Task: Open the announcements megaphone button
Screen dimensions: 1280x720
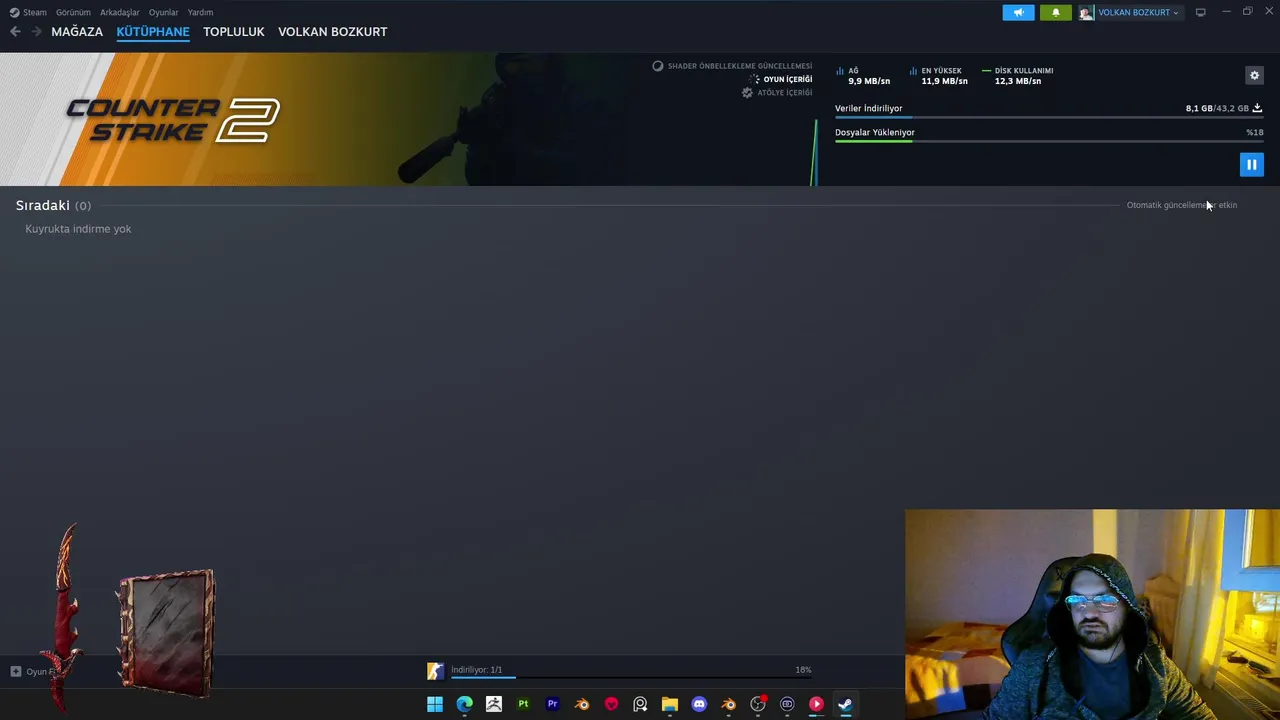Action: tap(1018, 12)
